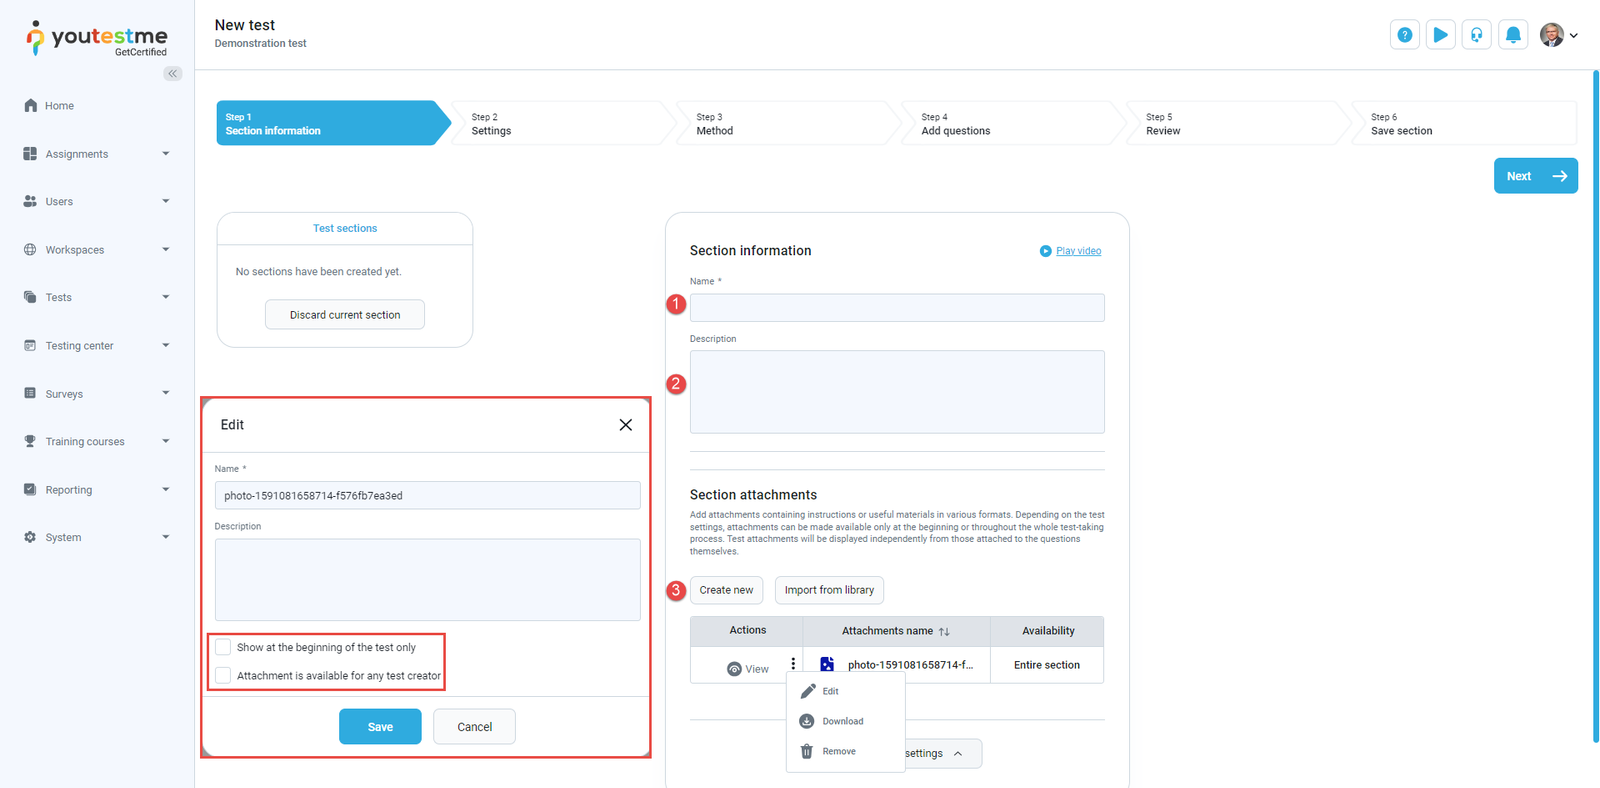Select Download from the context menu
Viewport: 1600px width, 788px height.
842,721
